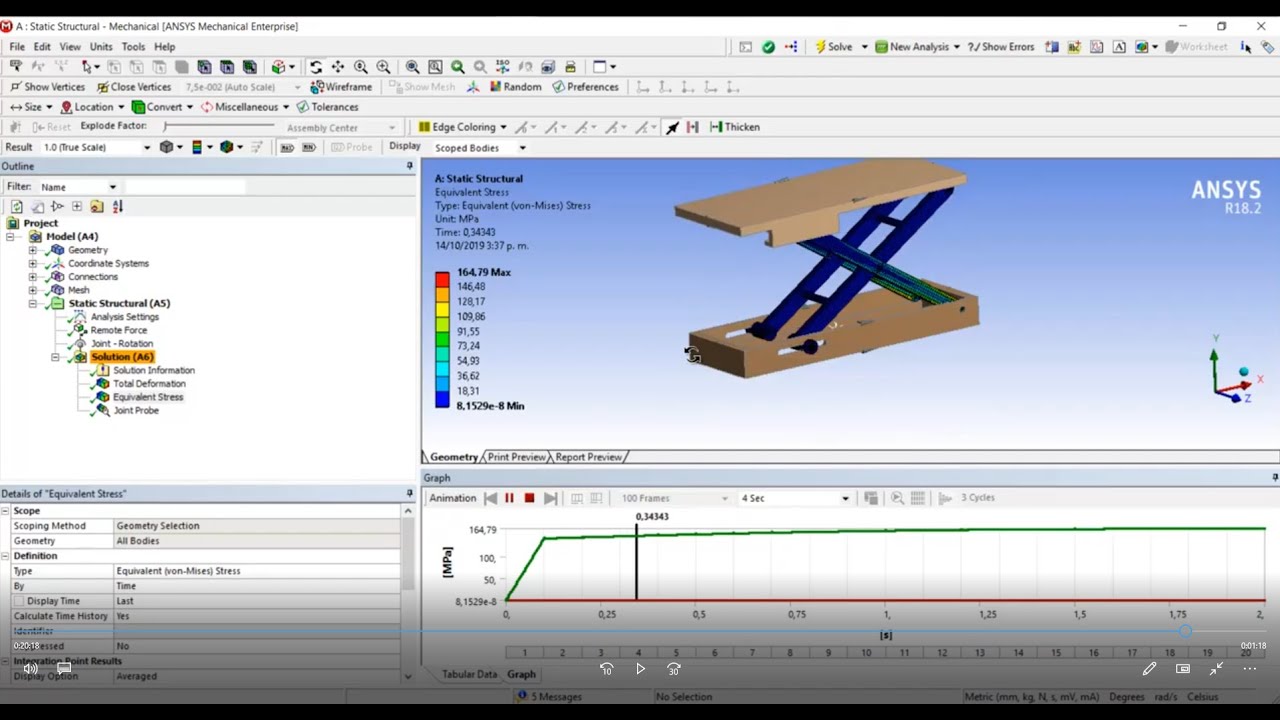The image size is (1280, 720).
Task: Select Total Deformation in the outline
Action: click(x=149, y=384)
